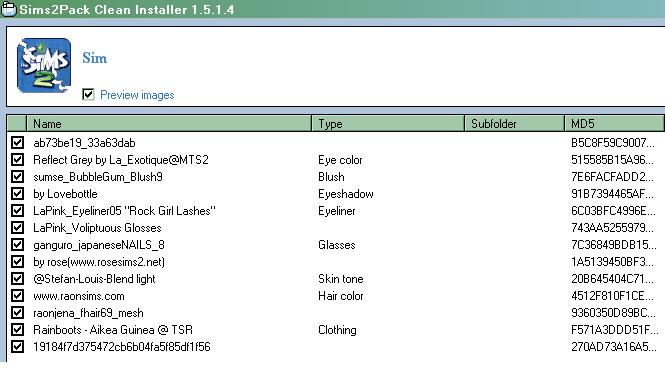
Task: Click the blank checkbox column header
Action: pos(17,123)
